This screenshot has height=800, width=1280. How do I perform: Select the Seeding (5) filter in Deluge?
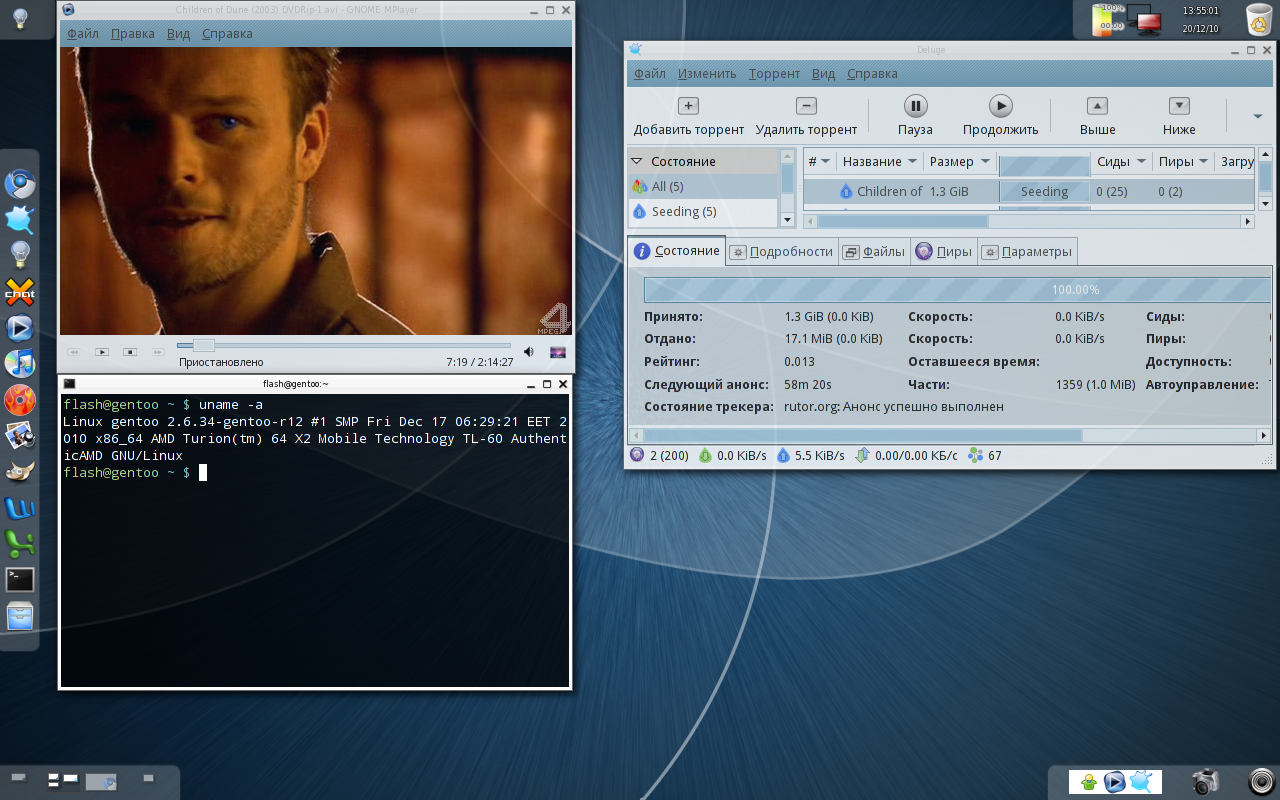pyautogui.click(x=703, y=211)
